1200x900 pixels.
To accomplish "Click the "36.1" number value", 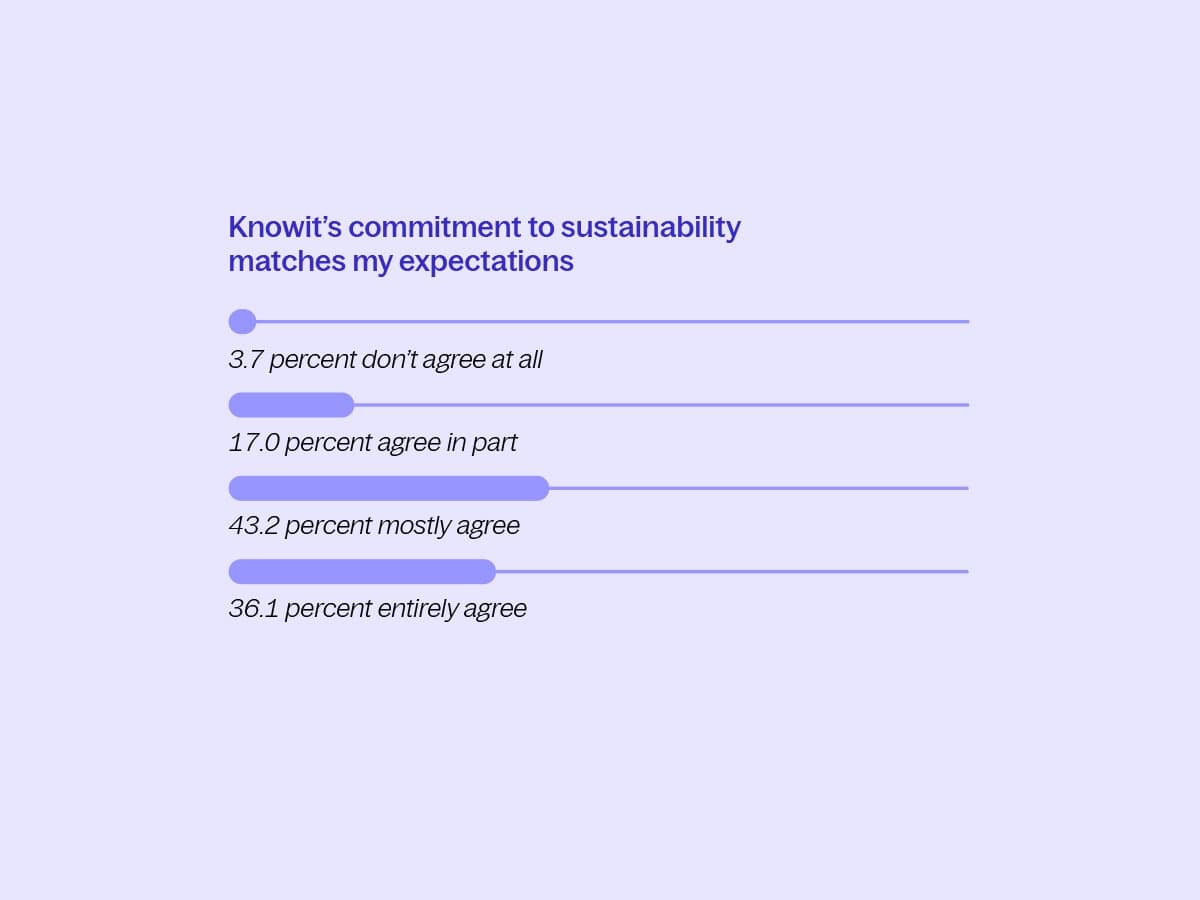I will [x=253, y=609].
